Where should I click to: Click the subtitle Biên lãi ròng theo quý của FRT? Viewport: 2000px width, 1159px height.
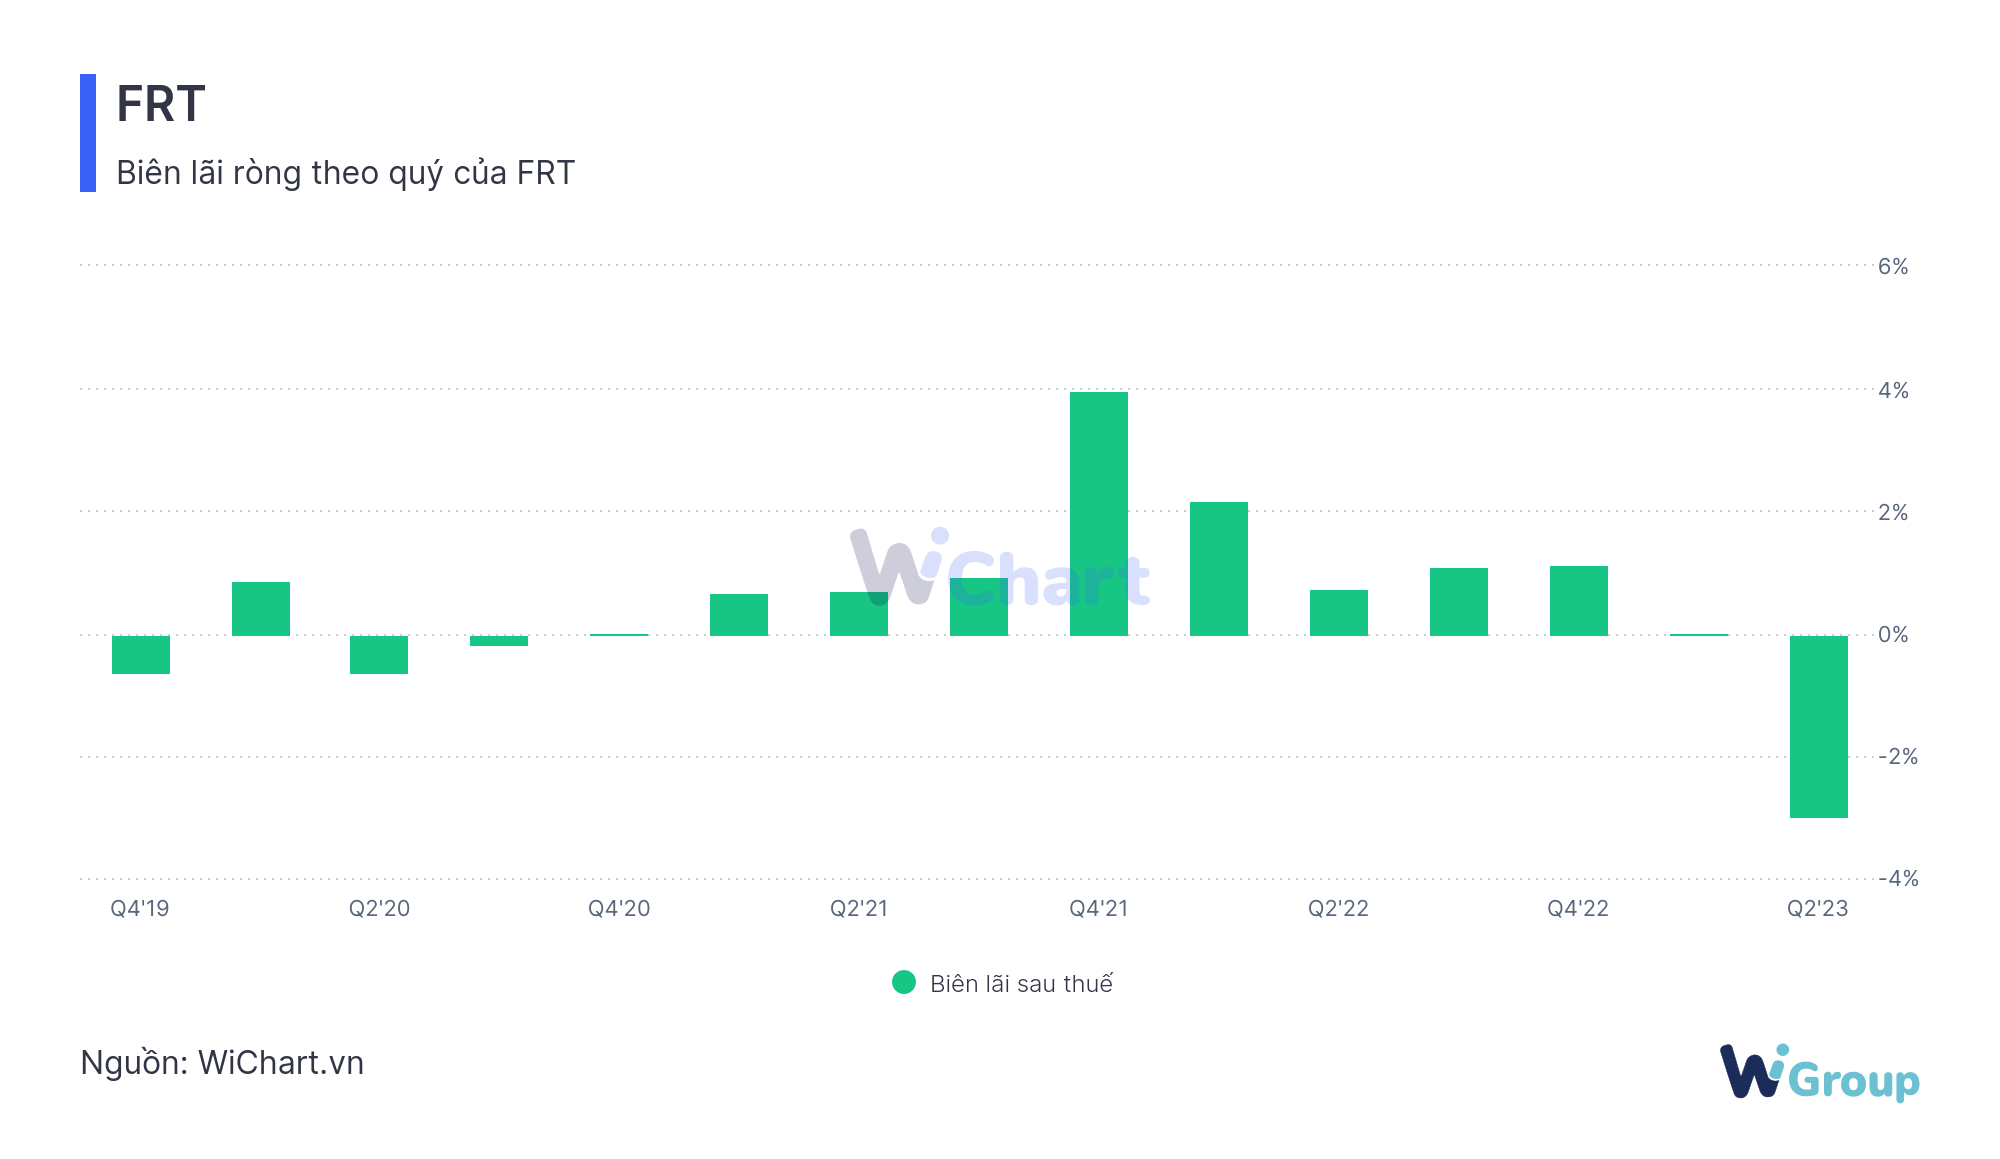tap(346, 173)
